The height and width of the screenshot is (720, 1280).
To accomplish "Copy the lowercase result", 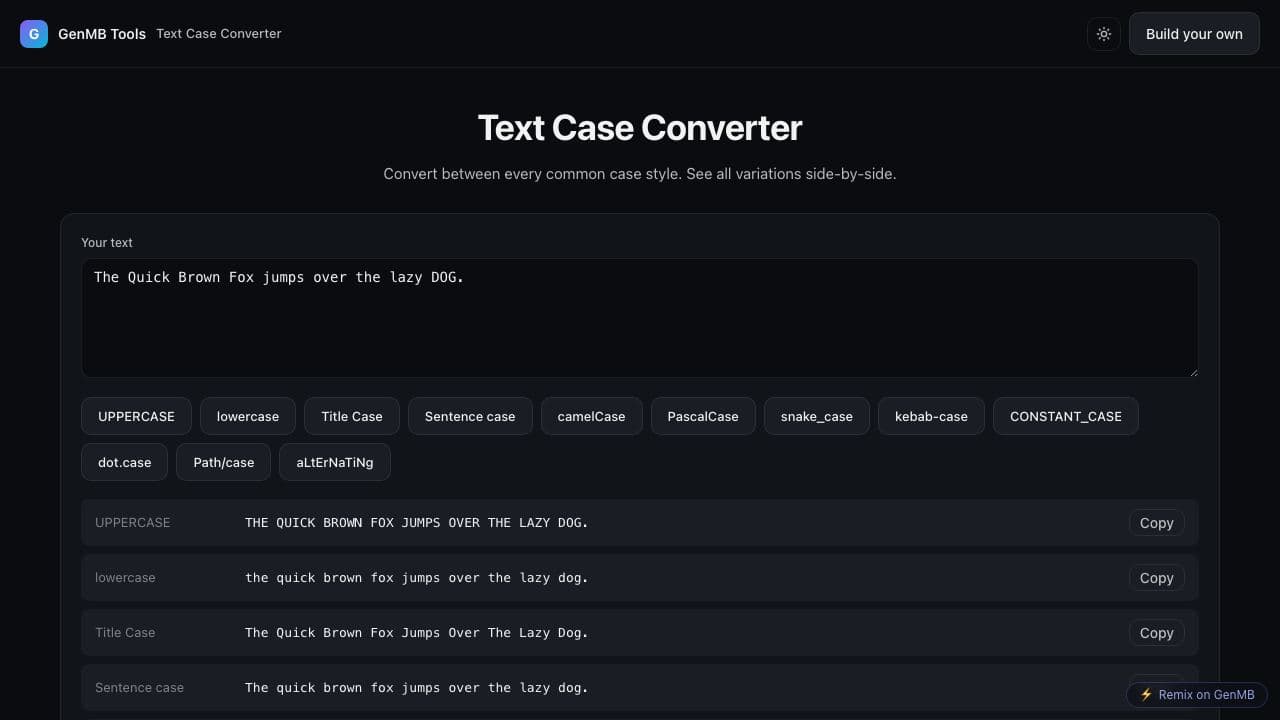I will [x=1157, y=578].
